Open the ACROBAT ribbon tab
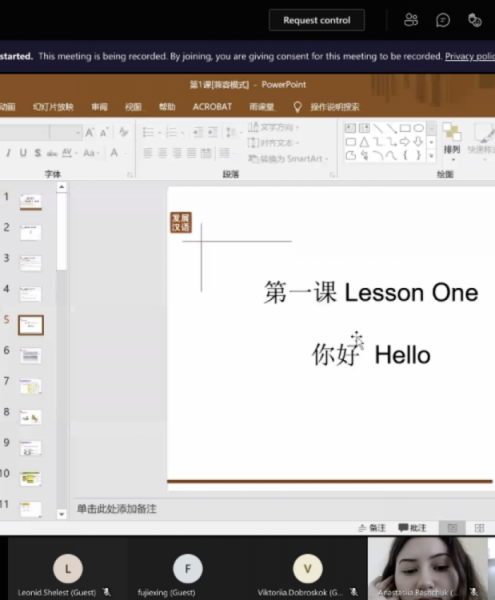Image resolution: width=495 pixels, height=600 pixels. click(x=212, y=107)
